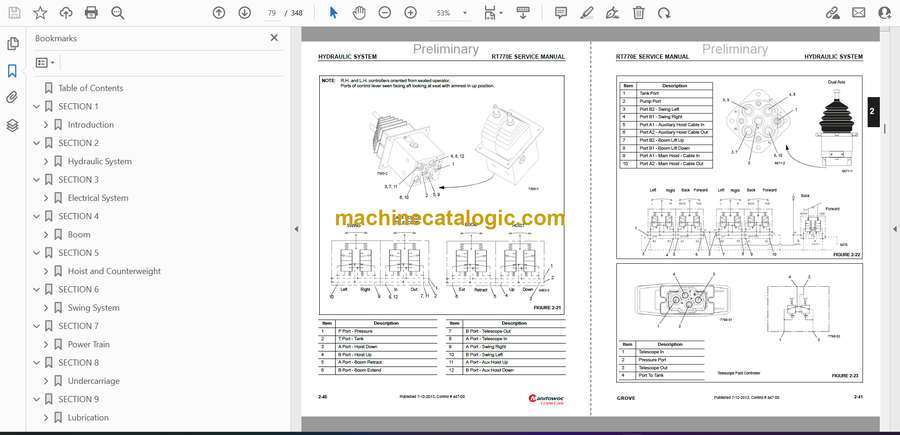Collapse the SECTION 2 bookmark
This screenshot has height=435, width=900.
coord(37,143)
